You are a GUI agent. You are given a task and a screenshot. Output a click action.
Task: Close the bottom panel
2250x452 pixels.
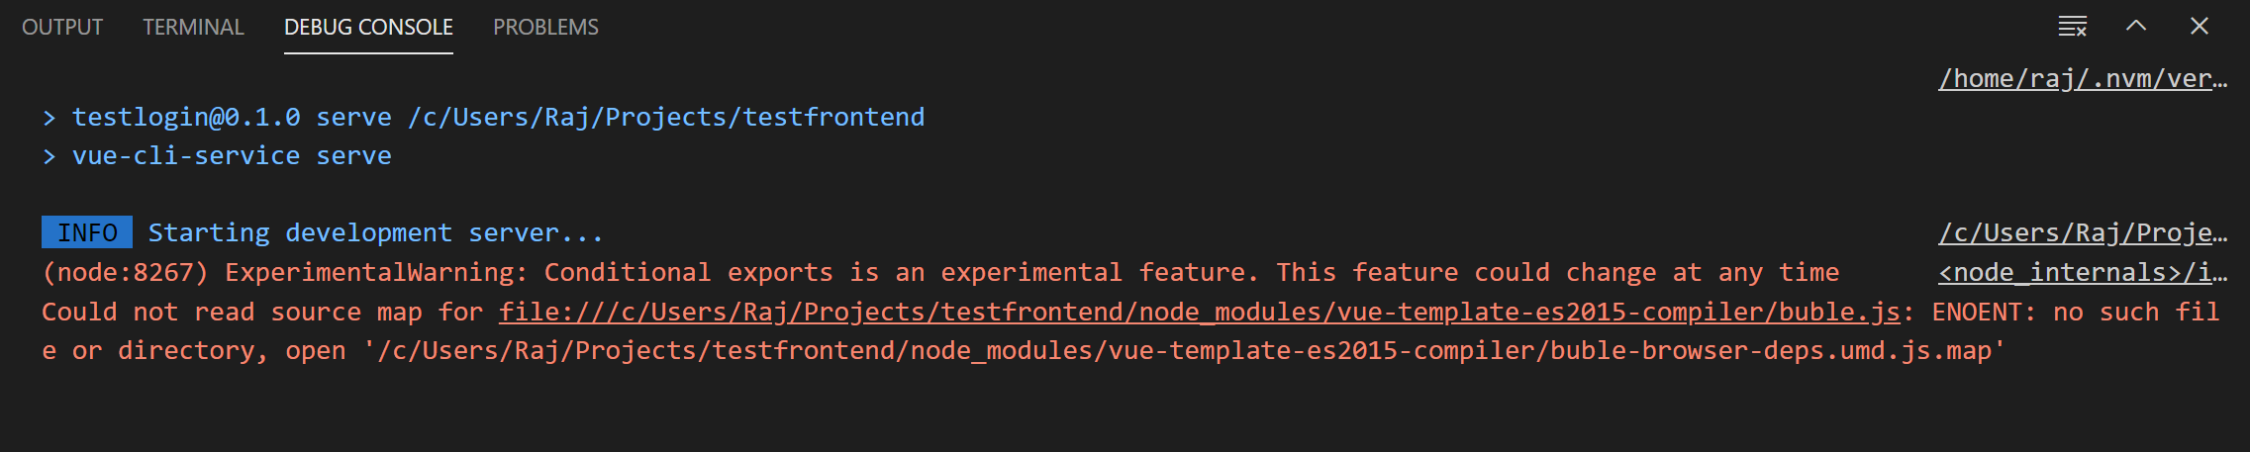(x=2199, y=26)
